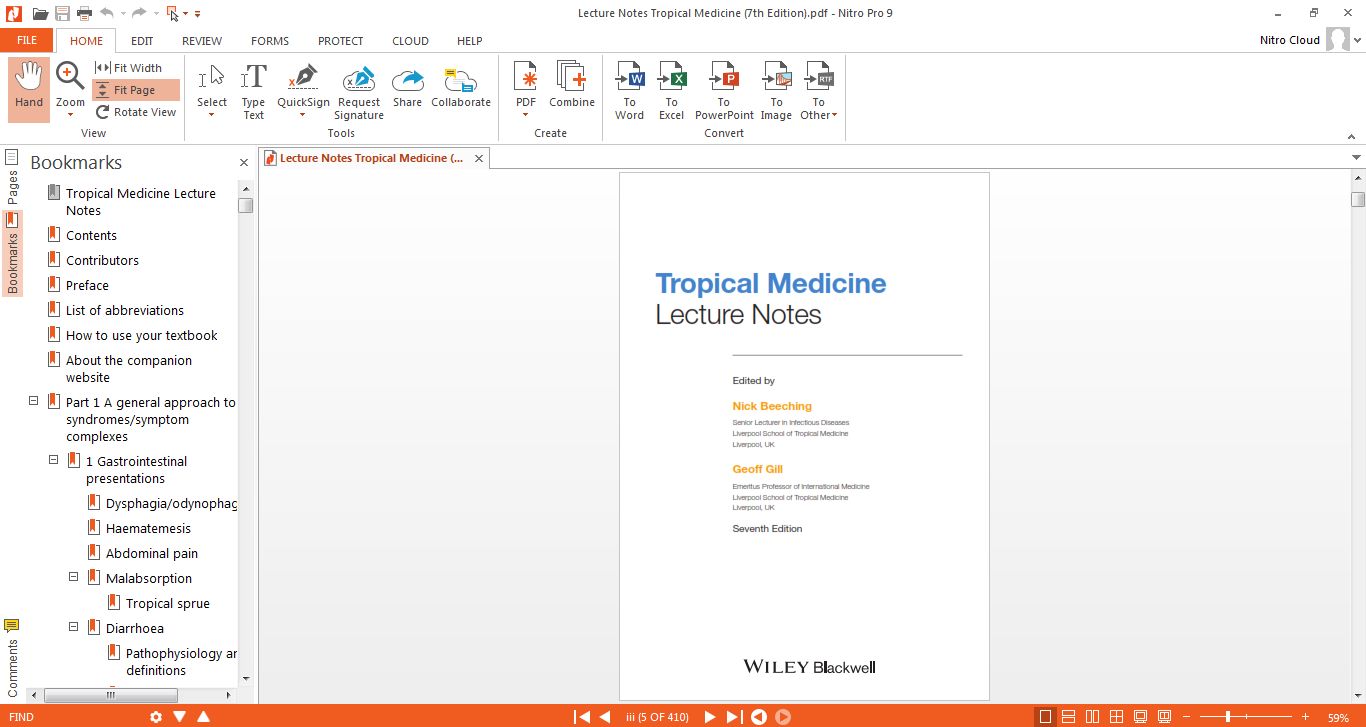Open the Collaborate tool
The image size is (1366, 727).
pos(461,86)
